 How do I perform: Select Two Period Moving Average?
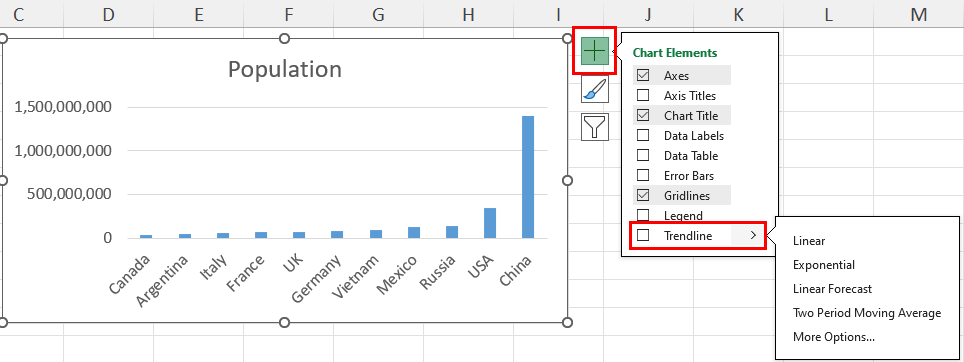click(867, 313)
